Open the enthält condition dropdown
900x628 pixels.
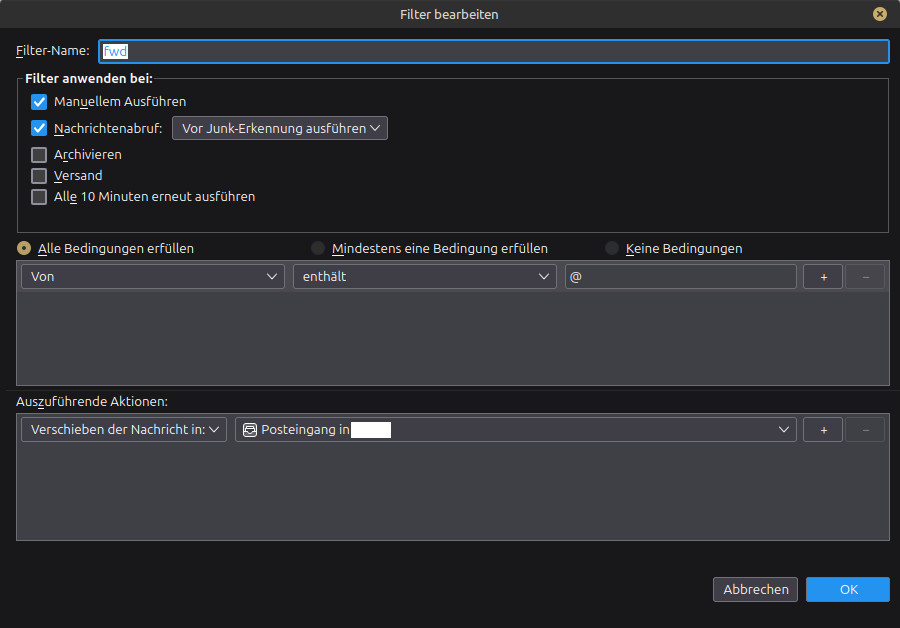point(425,277)
